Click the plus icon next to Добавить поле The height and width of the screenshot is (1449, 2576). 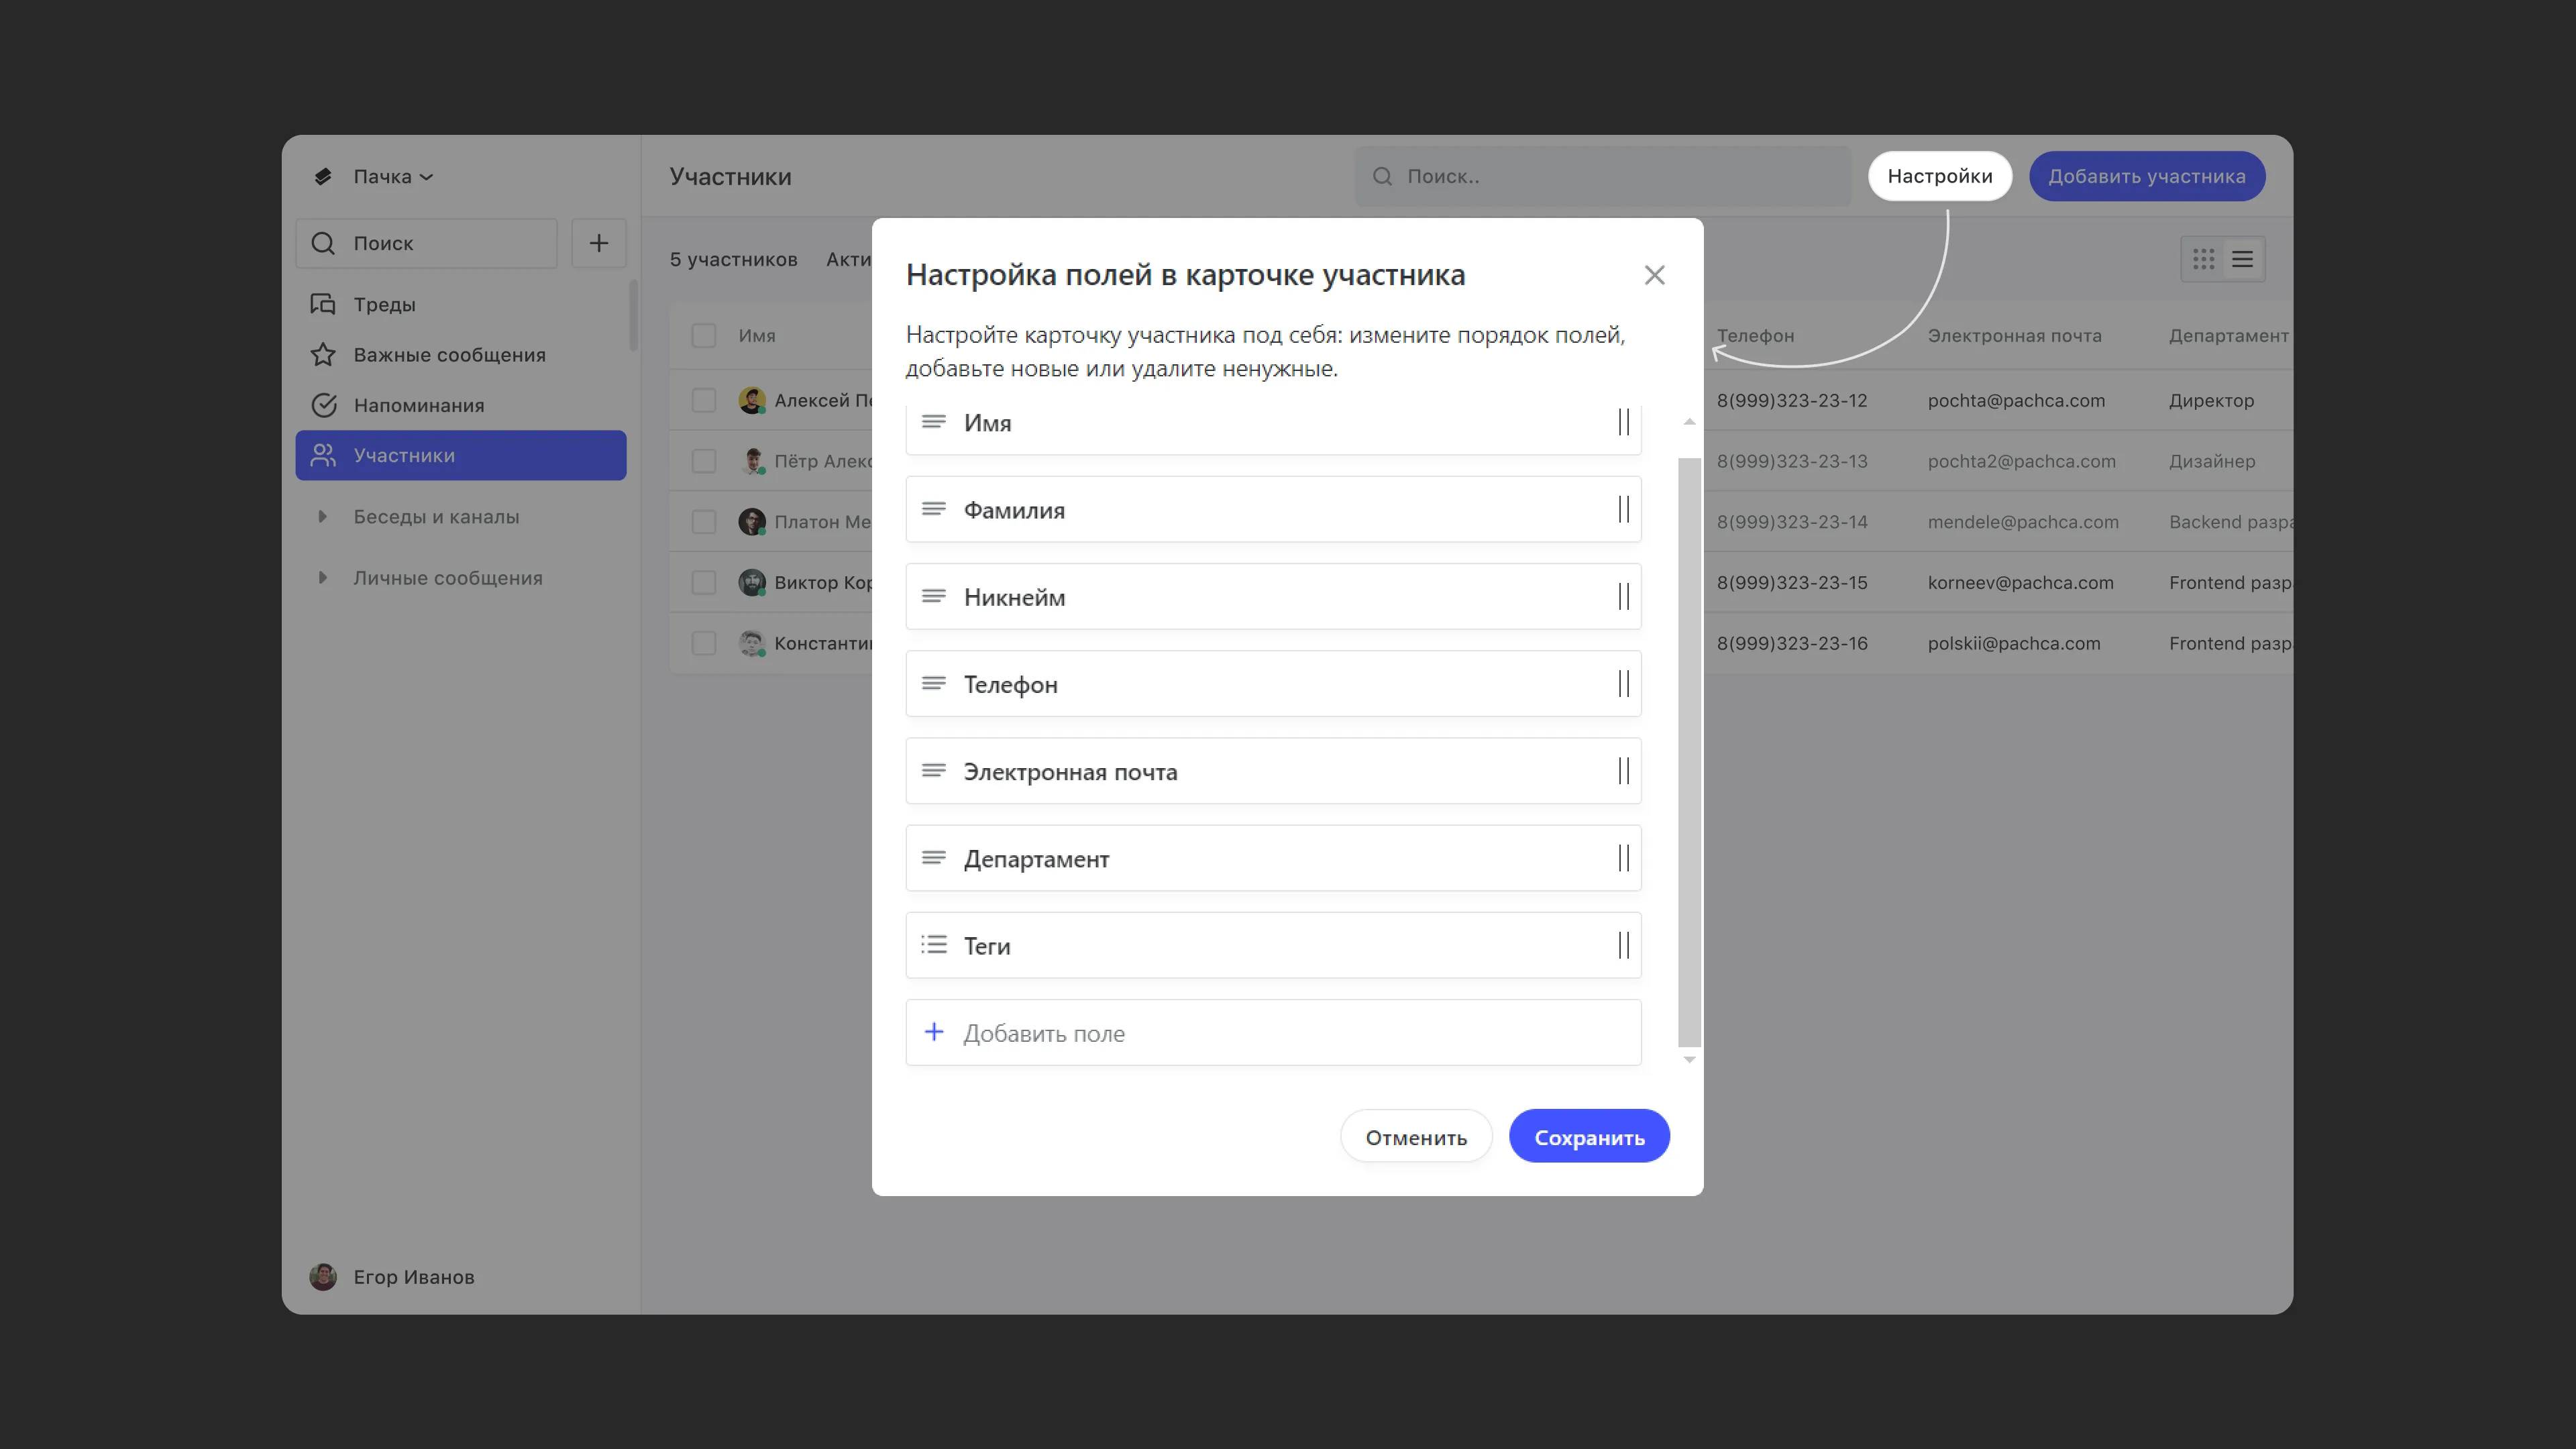point(933,1032)
